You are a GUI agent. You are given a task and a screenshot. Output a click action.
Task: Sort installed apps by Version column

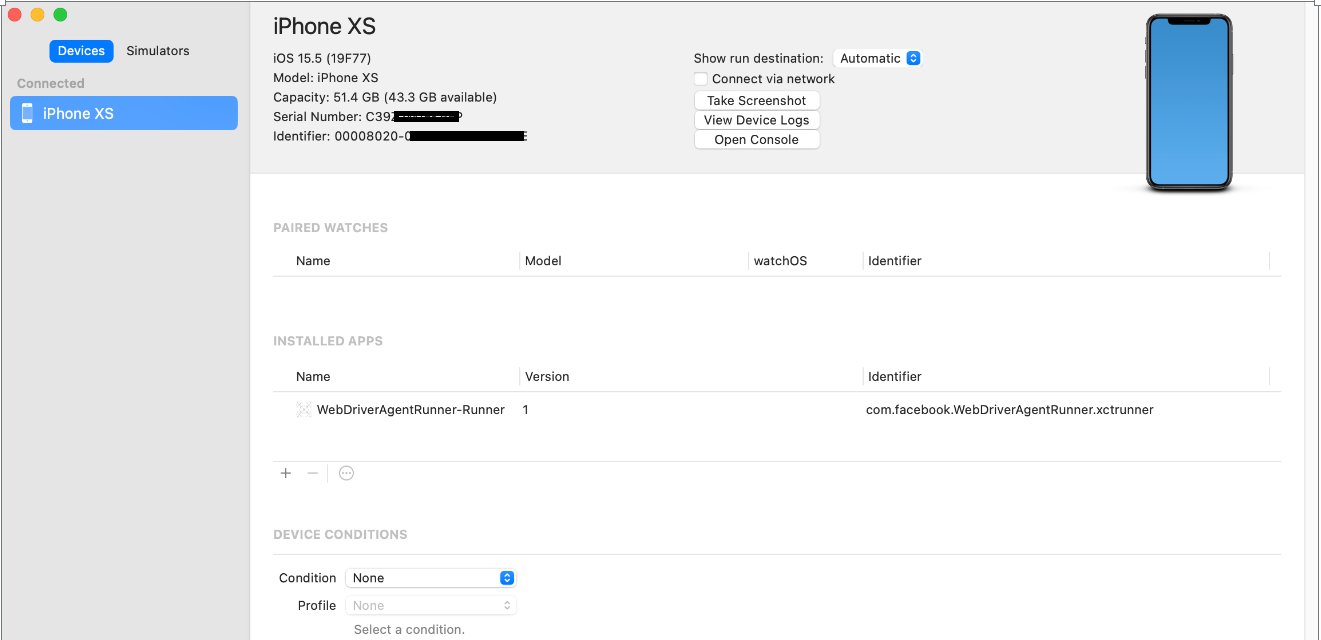coord(547,376)
